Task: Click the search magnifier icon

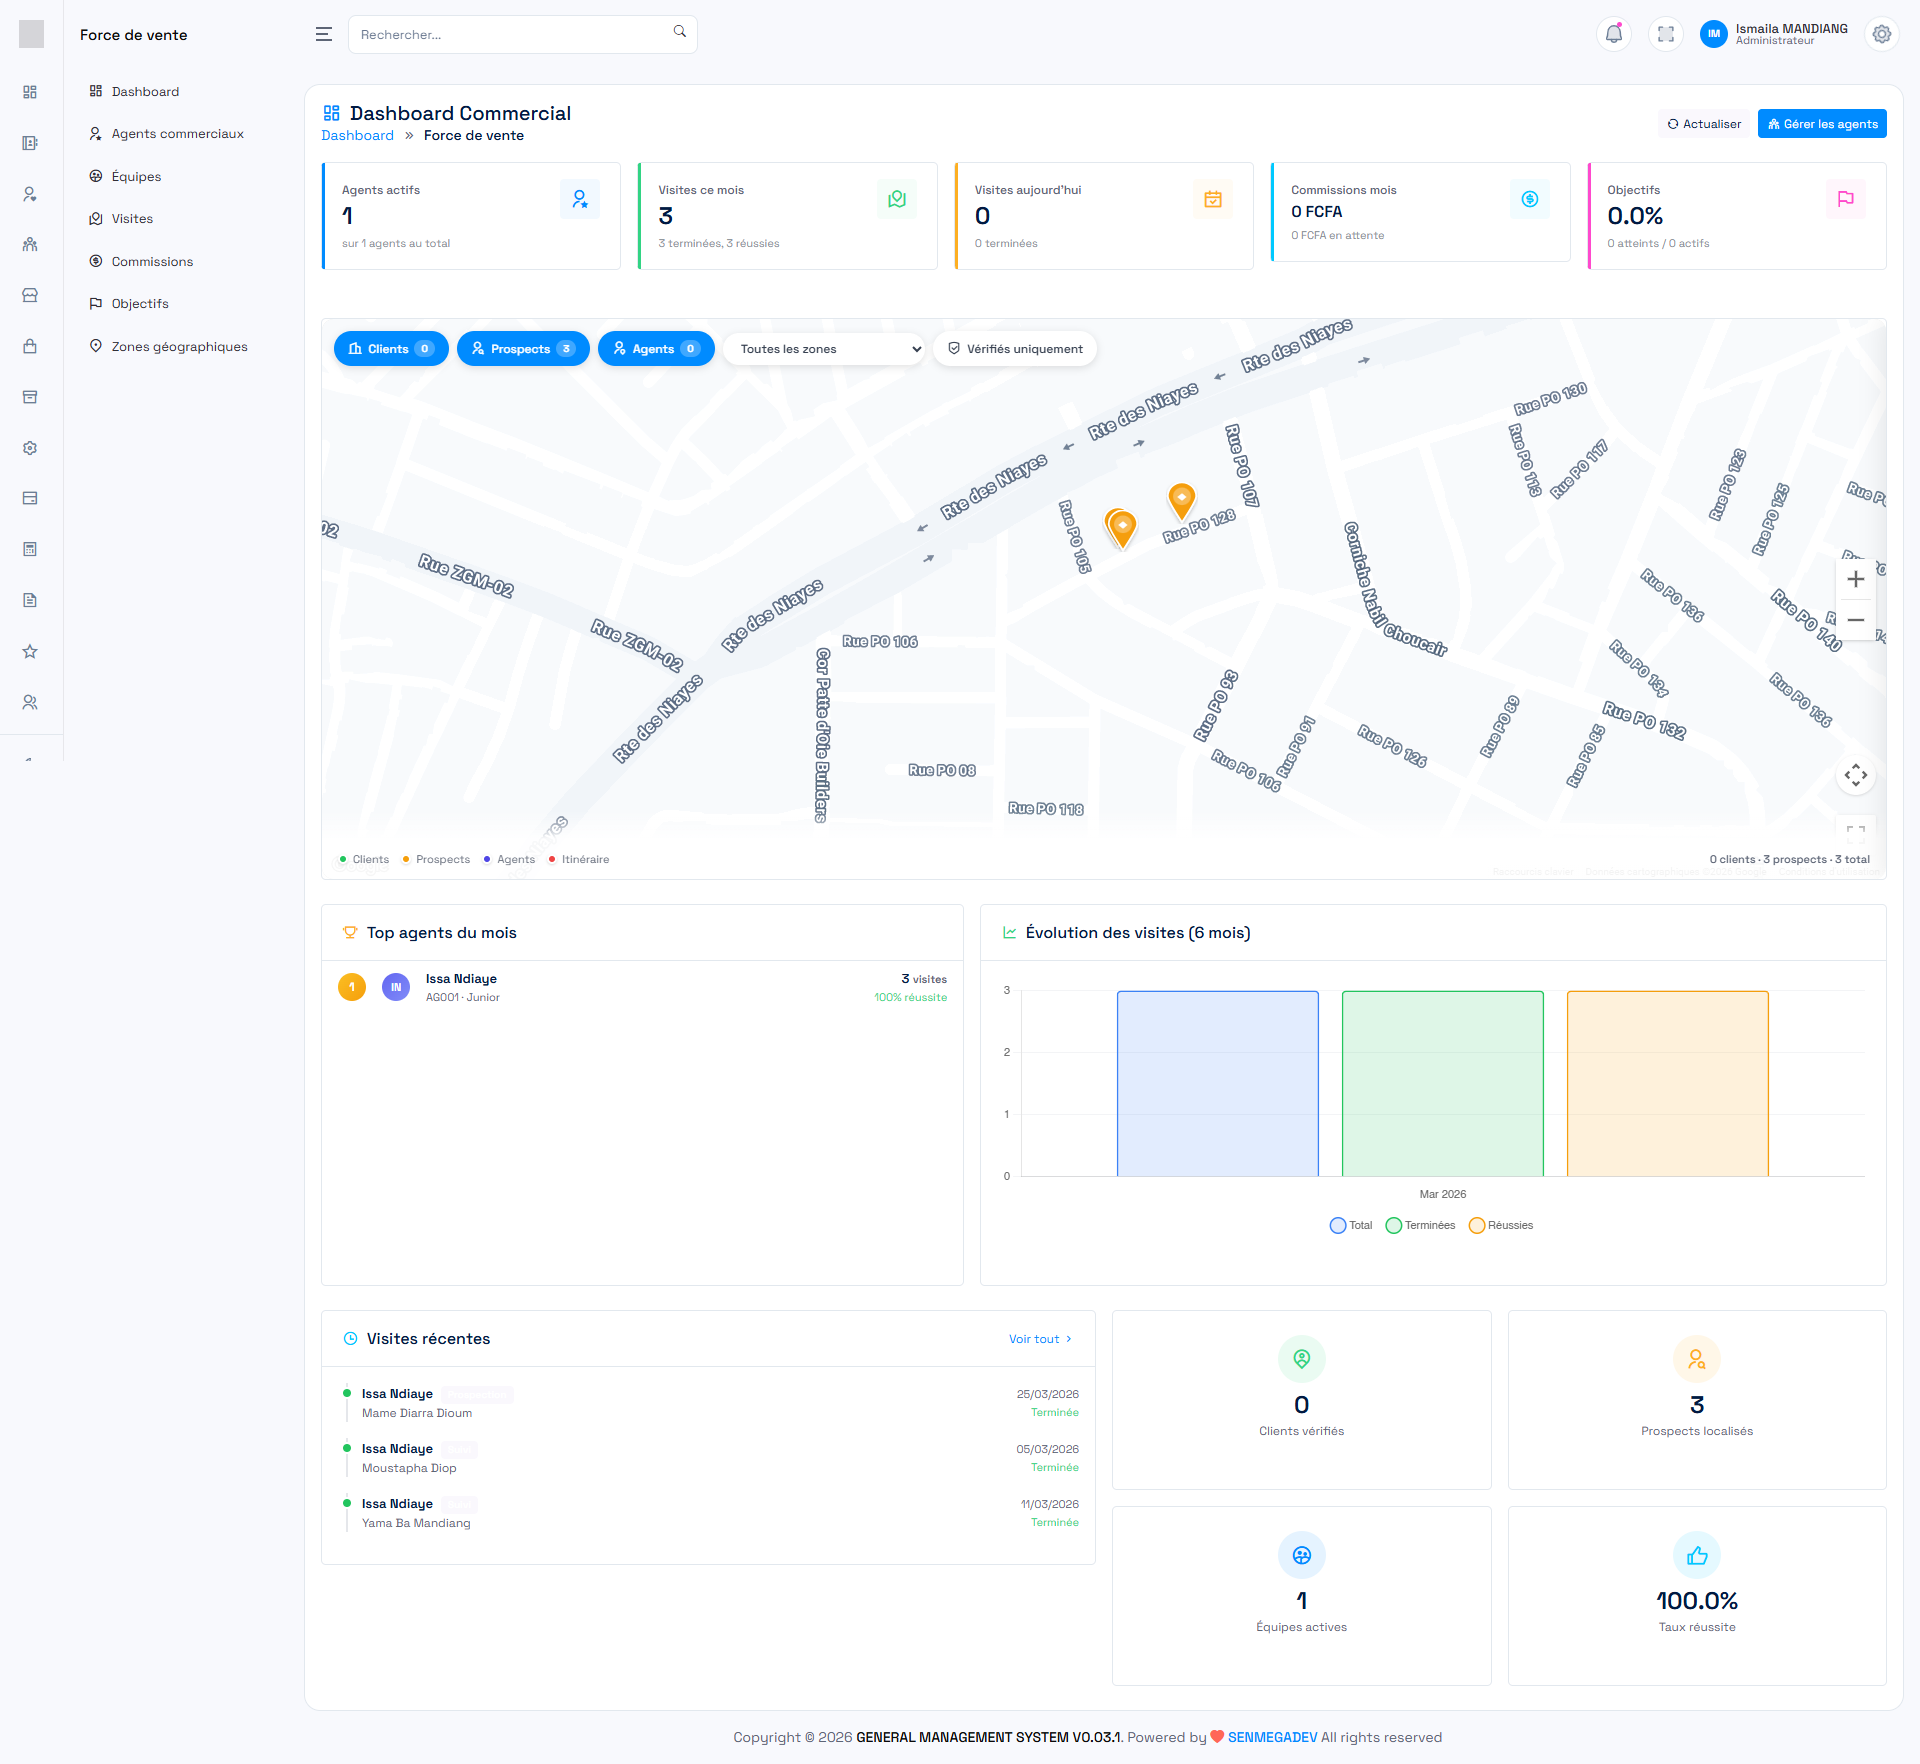Action: pos(679,32)
